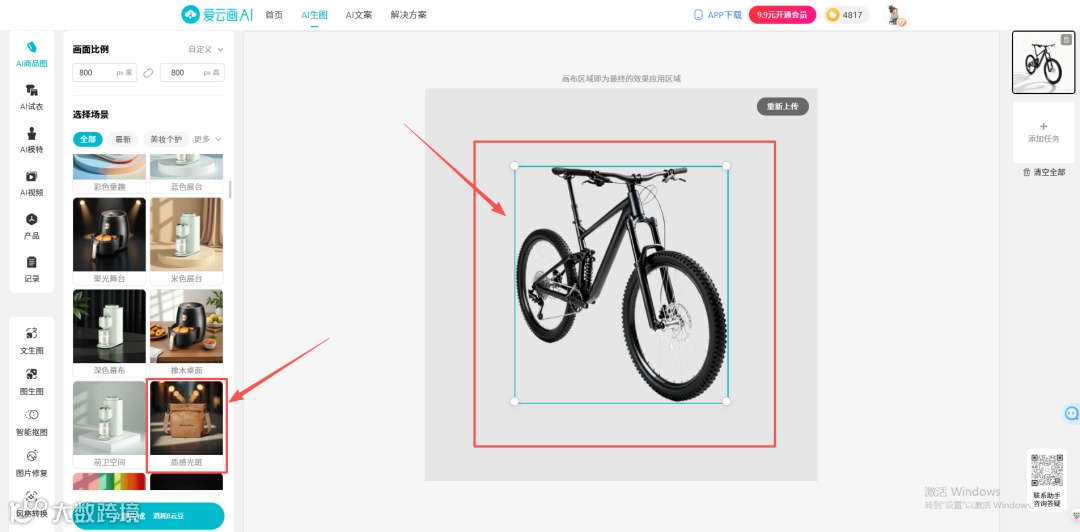Click 清空全部 to clear tasks

pos(1043,172)
